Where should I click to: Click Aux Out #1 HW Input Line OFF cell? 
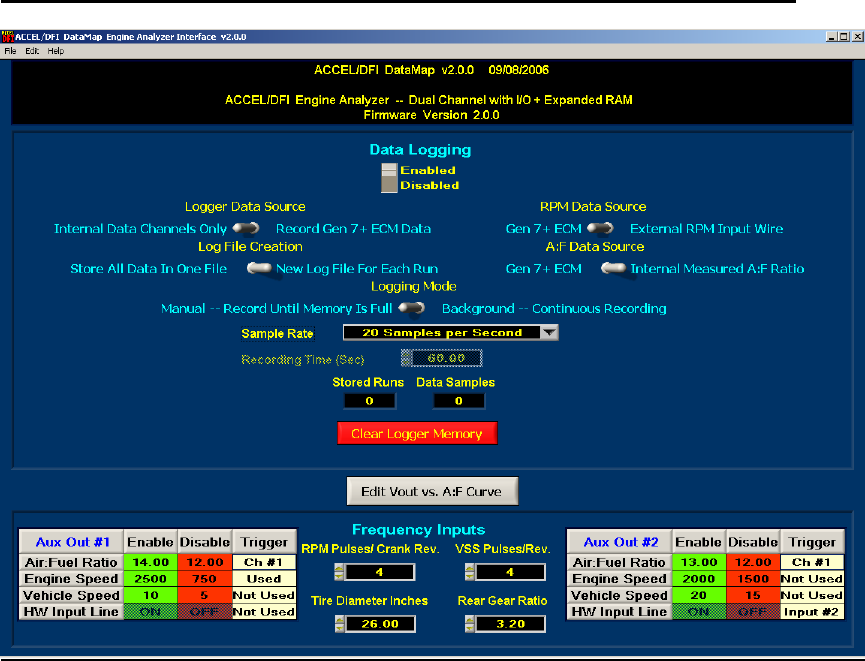pos(205,612)
